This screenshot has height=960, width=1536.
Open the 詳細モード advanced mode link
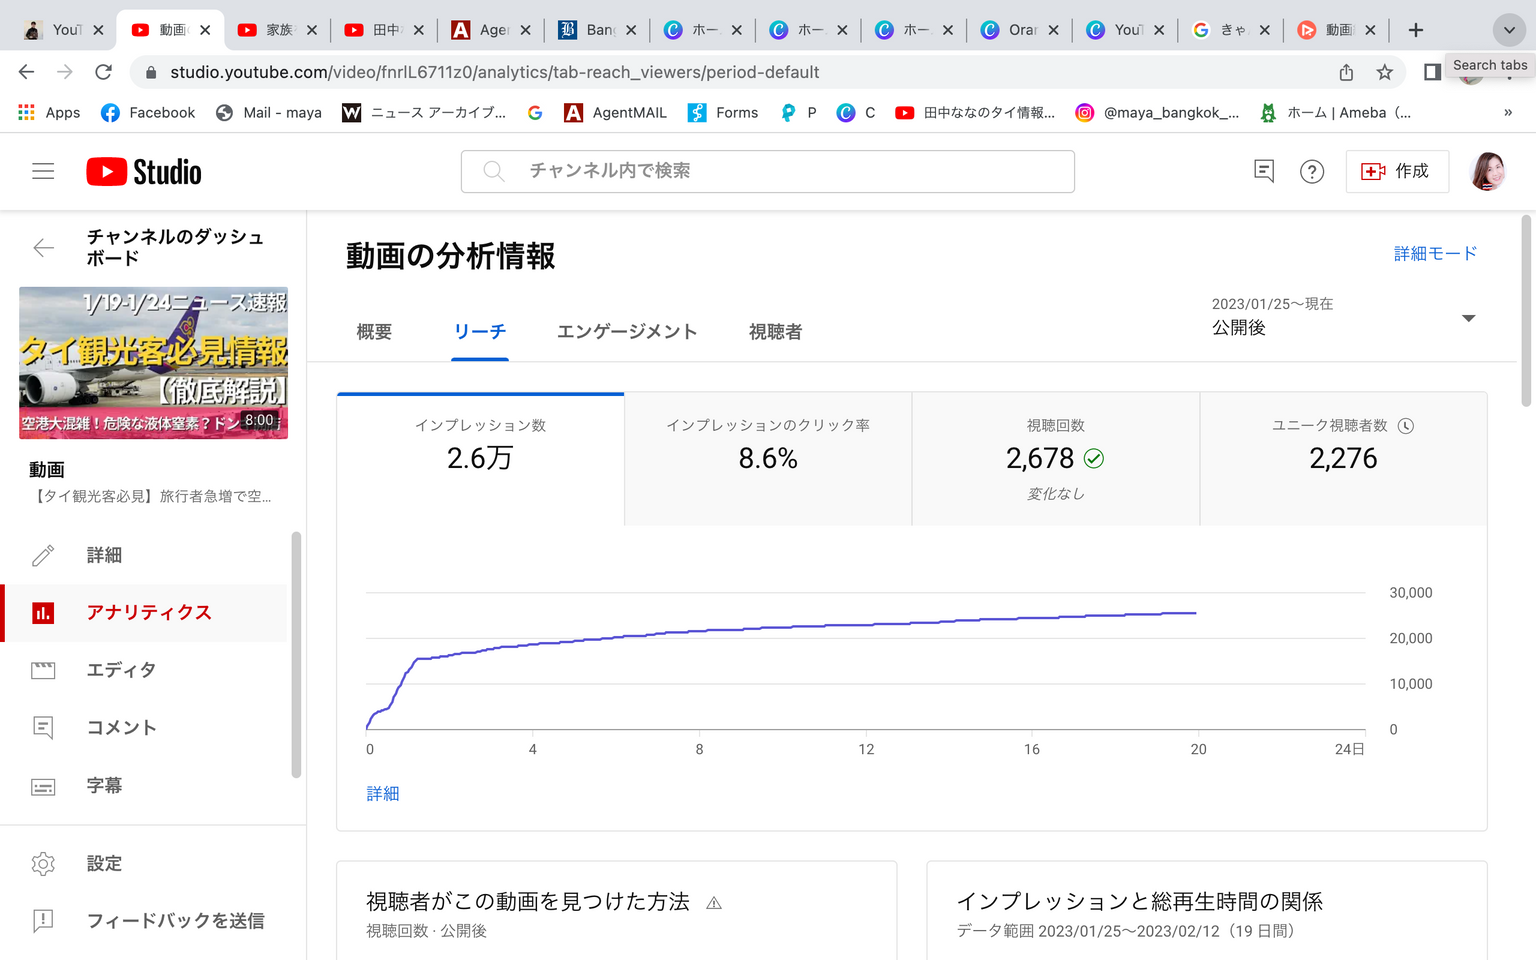coord(1435,254)
